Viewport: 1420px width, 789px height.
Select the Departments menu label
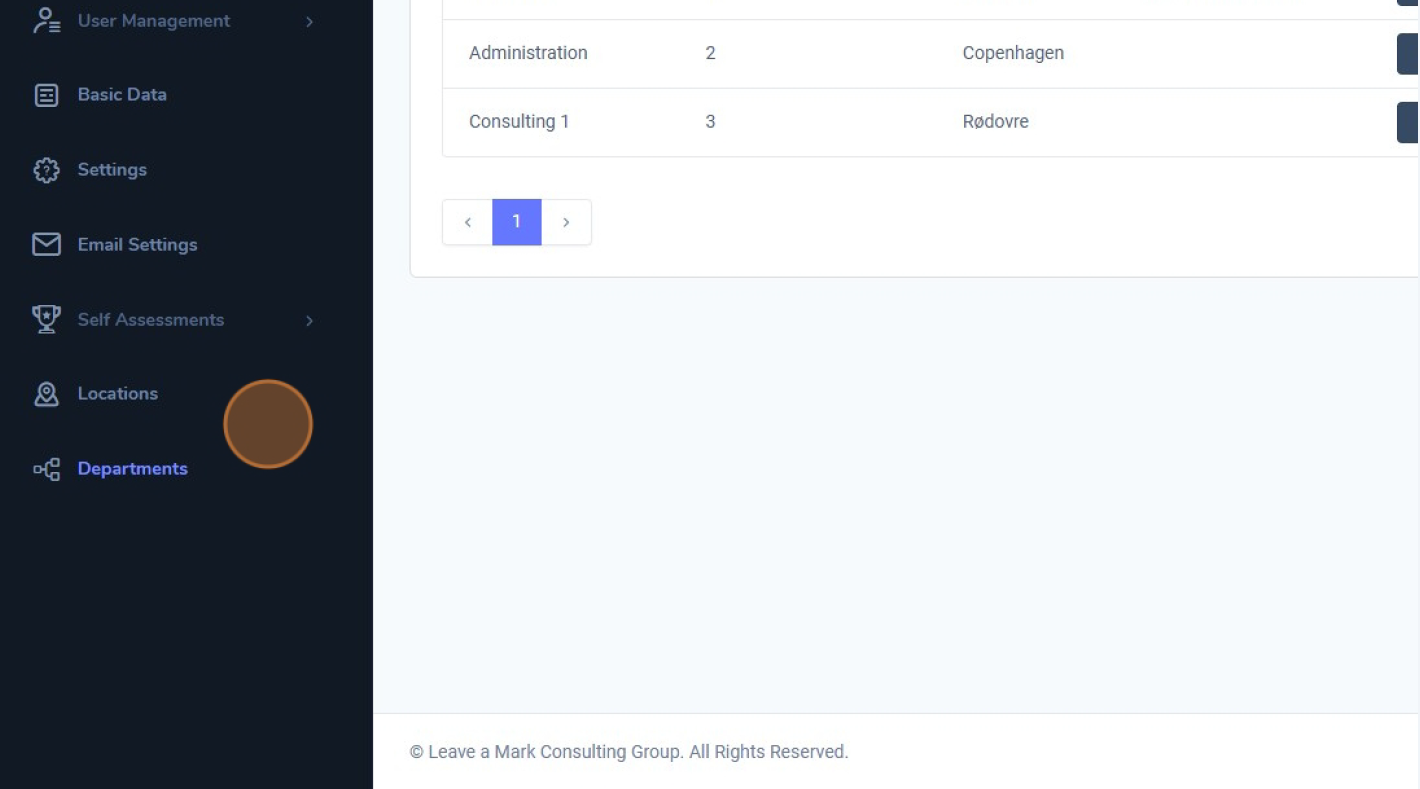pos(132,469)
